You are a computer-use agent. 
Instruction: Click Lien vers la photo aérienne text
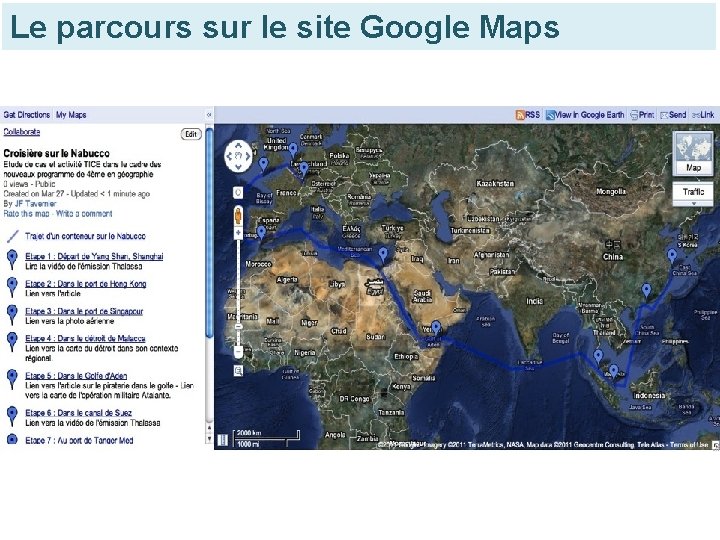click(69, 321)
